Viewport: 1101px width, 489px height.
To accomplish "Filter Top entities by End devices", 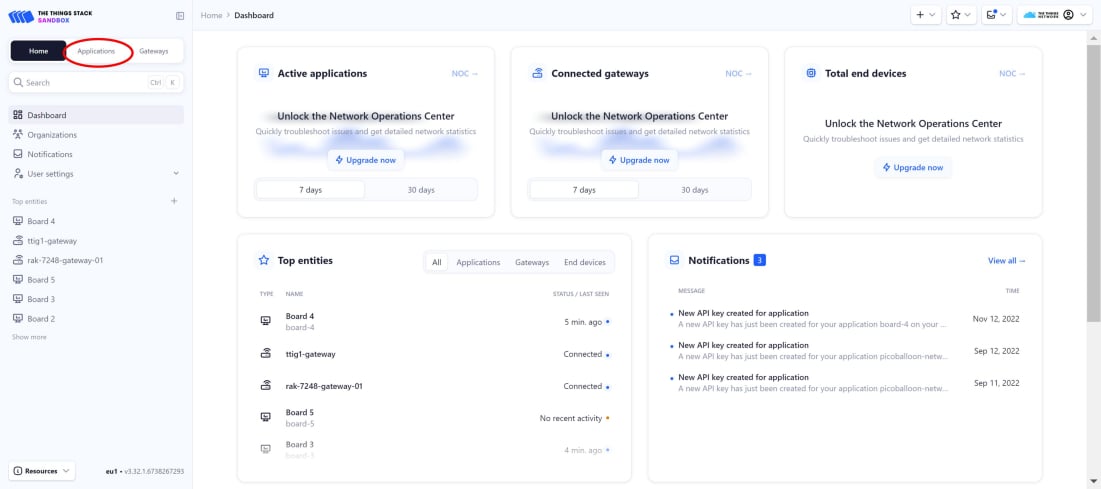I will click(x=584, y=262).
